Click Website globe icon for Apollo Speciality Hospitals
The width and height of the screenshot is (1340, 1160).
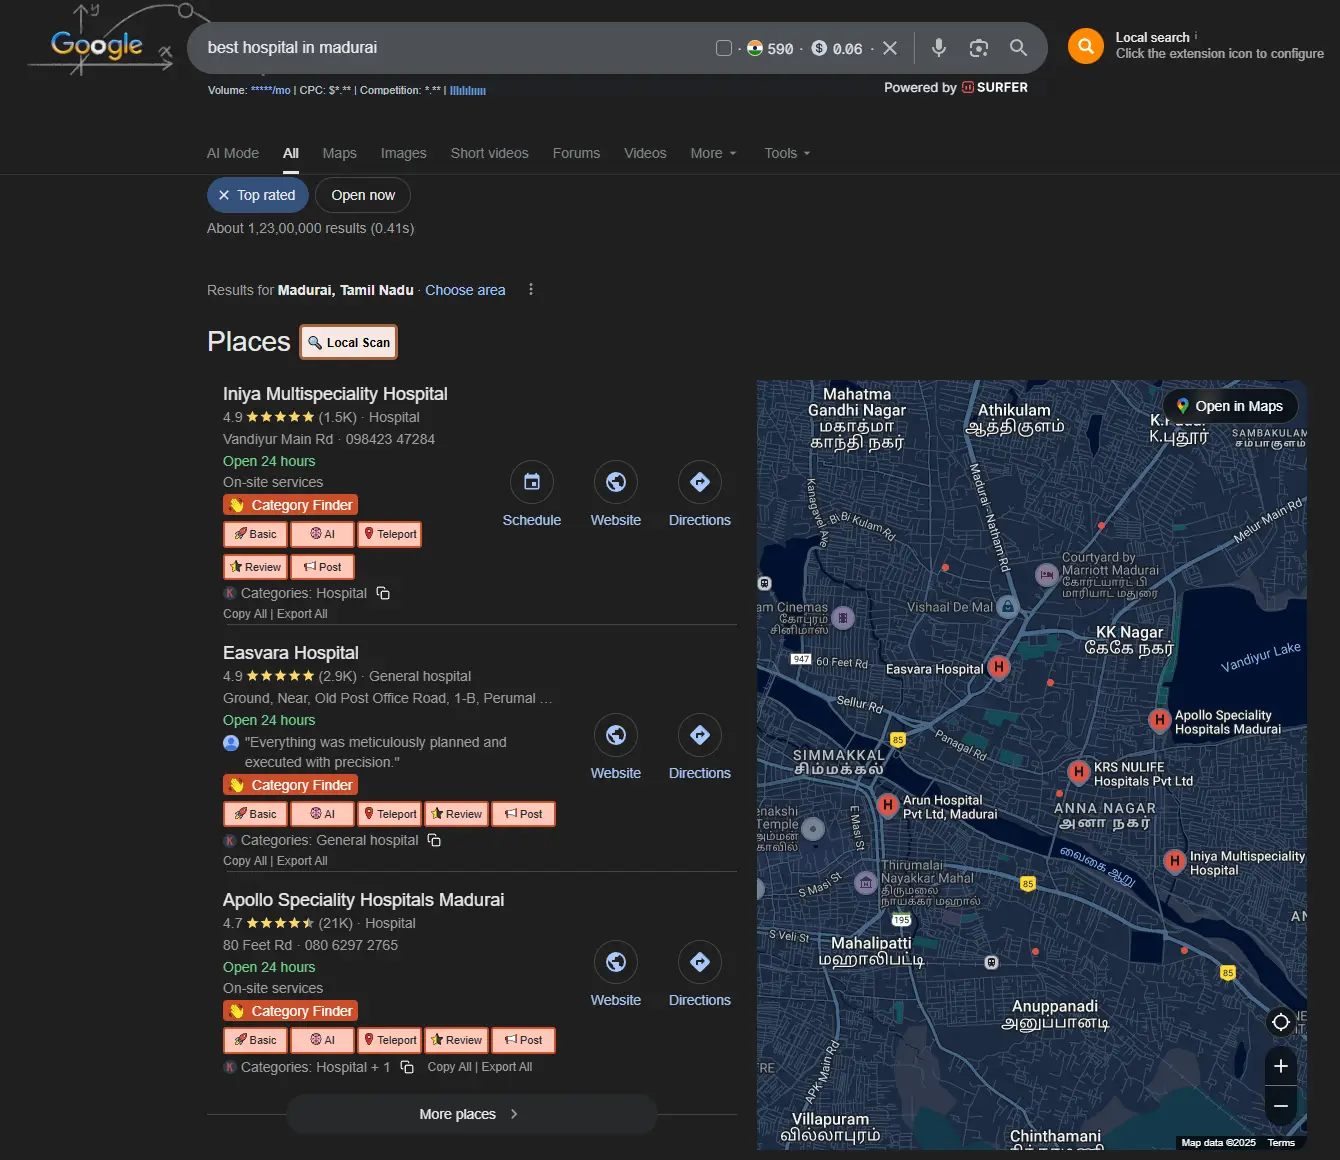[615, 962]
